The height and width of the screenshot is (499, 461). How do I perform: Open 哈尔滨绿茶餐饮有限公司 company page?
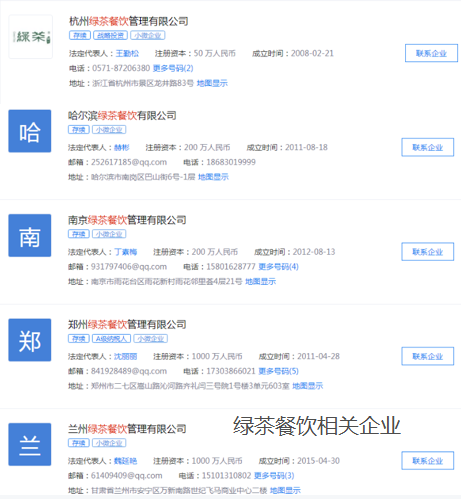(122, 116)
